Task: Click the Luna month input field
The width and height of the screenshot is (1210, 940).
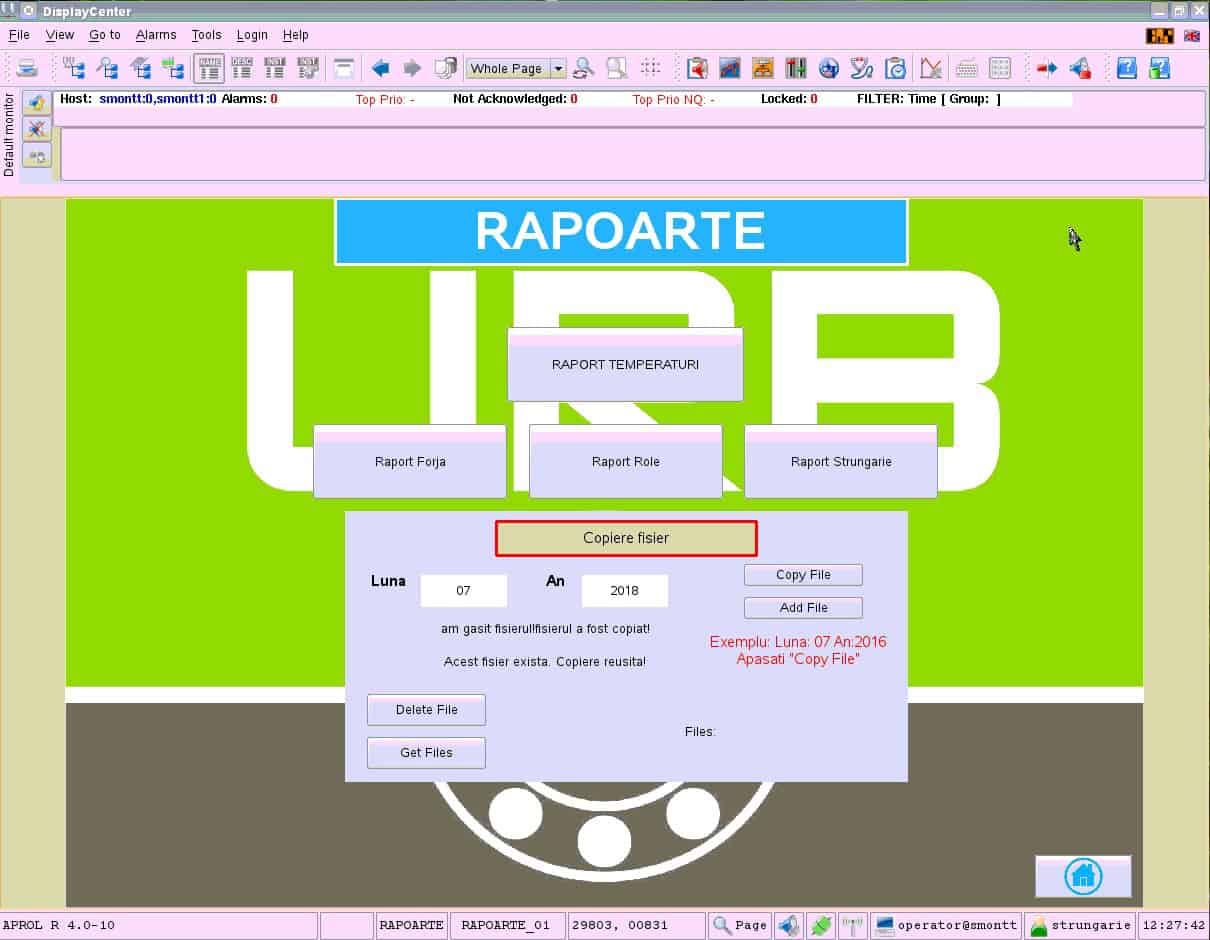Action: pos(463,591)
